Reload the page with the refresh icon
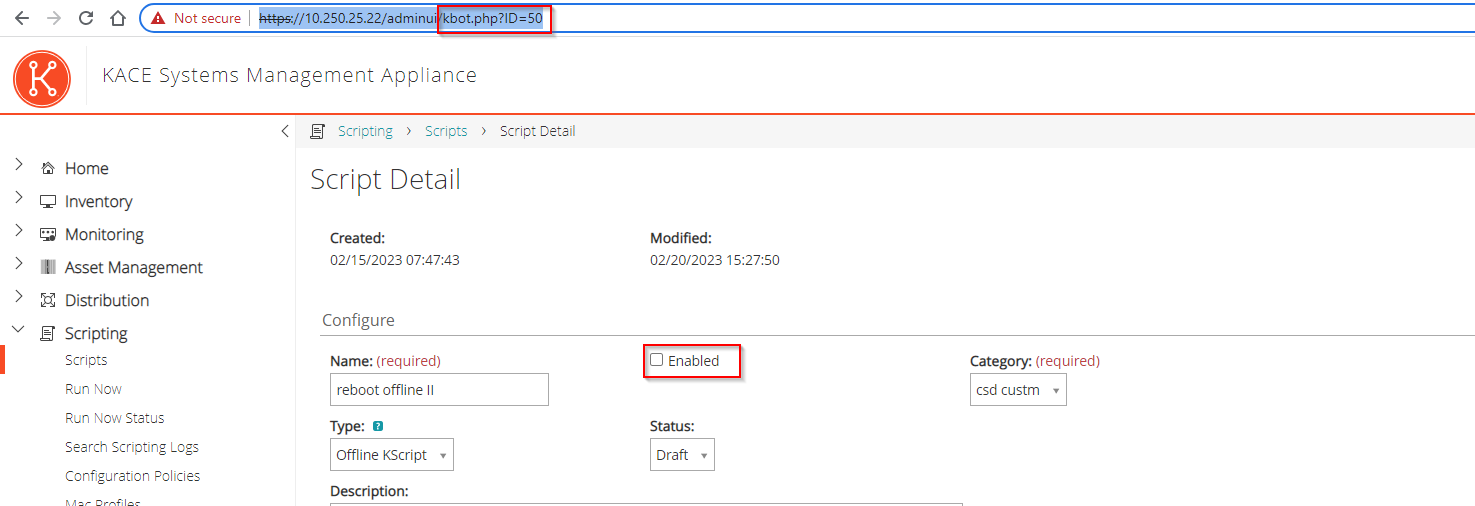Viewport: 1475px width, 506px height. coord(86,18)
